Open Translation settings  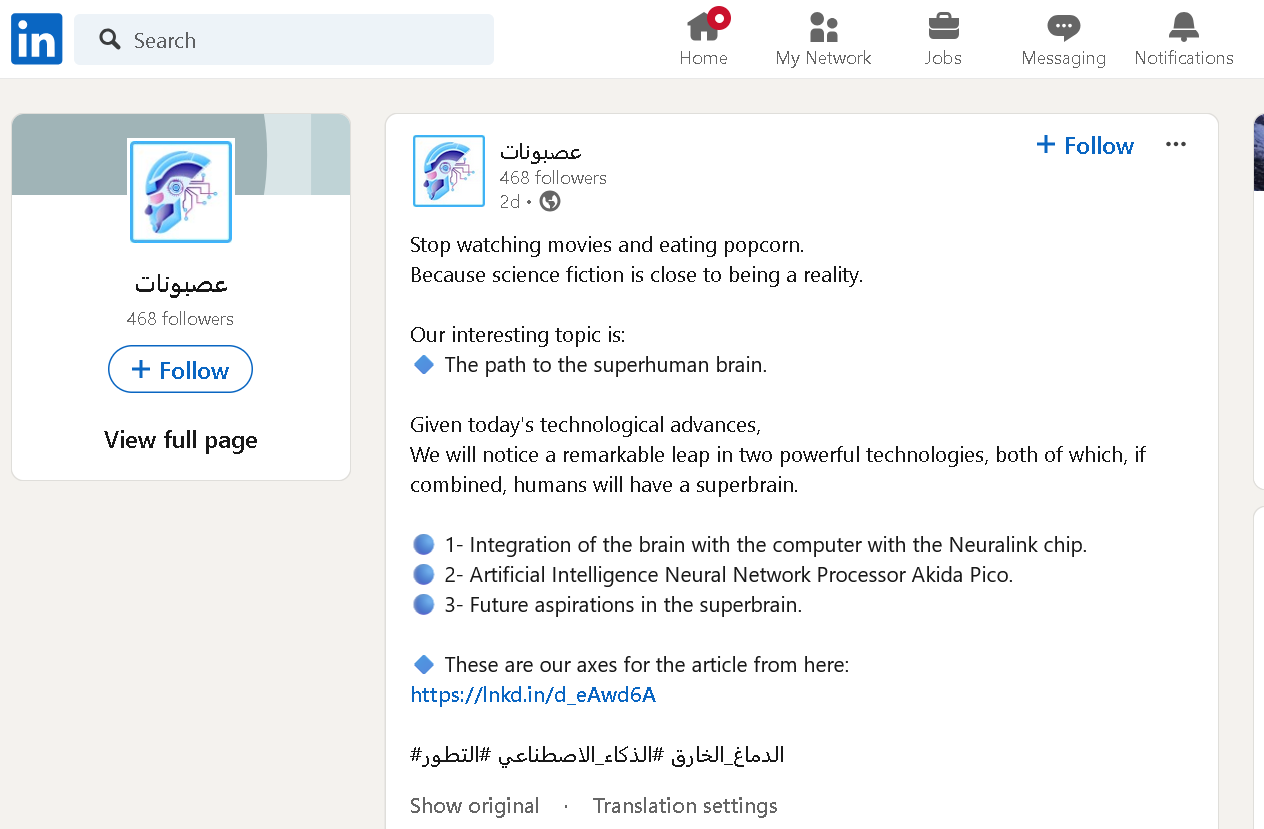click(x=685, y=806)
